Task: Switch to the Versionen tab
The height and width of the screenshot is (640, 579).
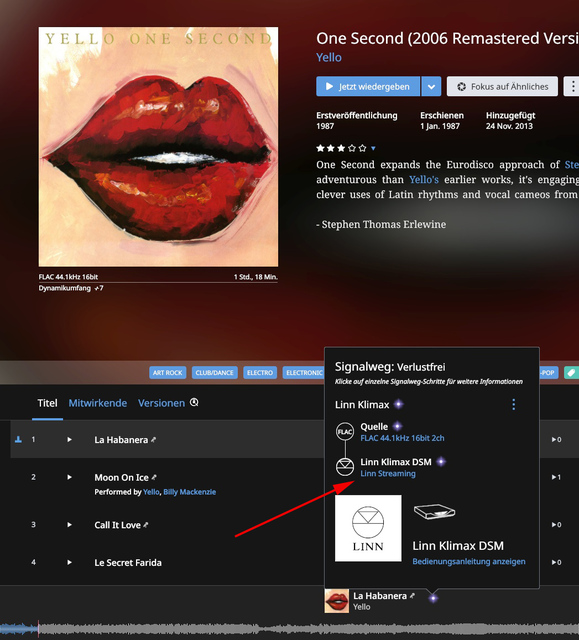Action: [161, 403]
